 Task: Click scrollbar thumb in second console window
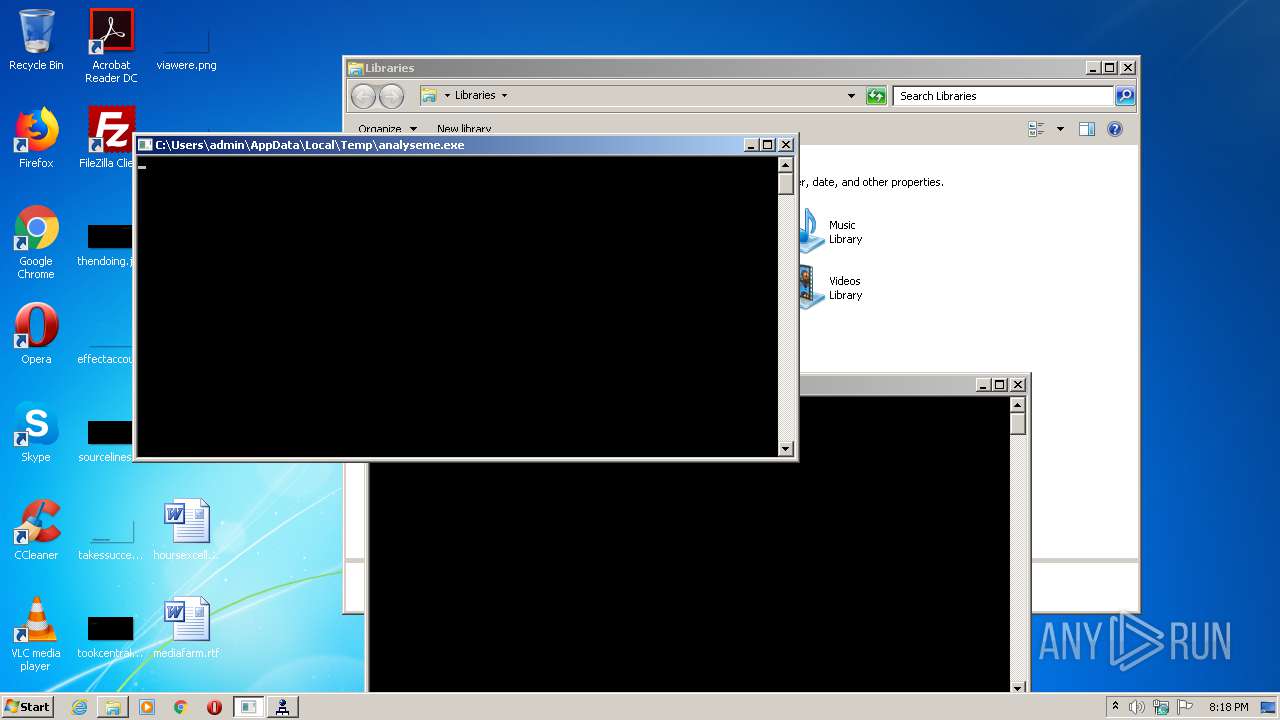click(x=1017, y=424)
